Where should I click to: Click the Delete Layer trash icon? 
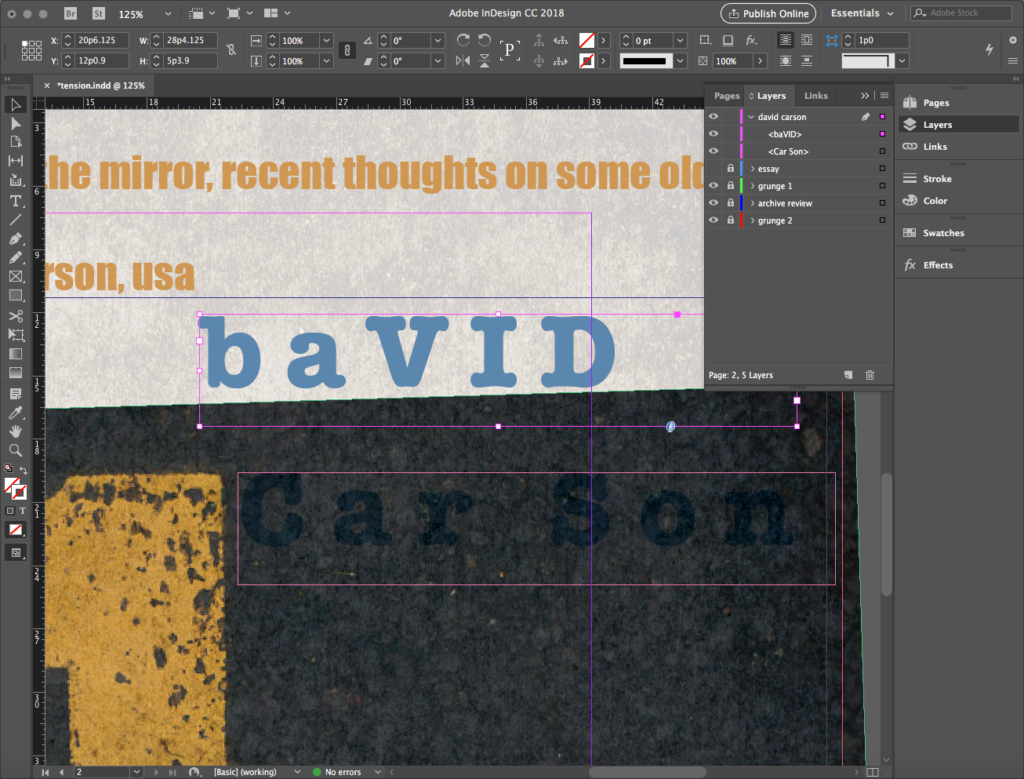869,375
